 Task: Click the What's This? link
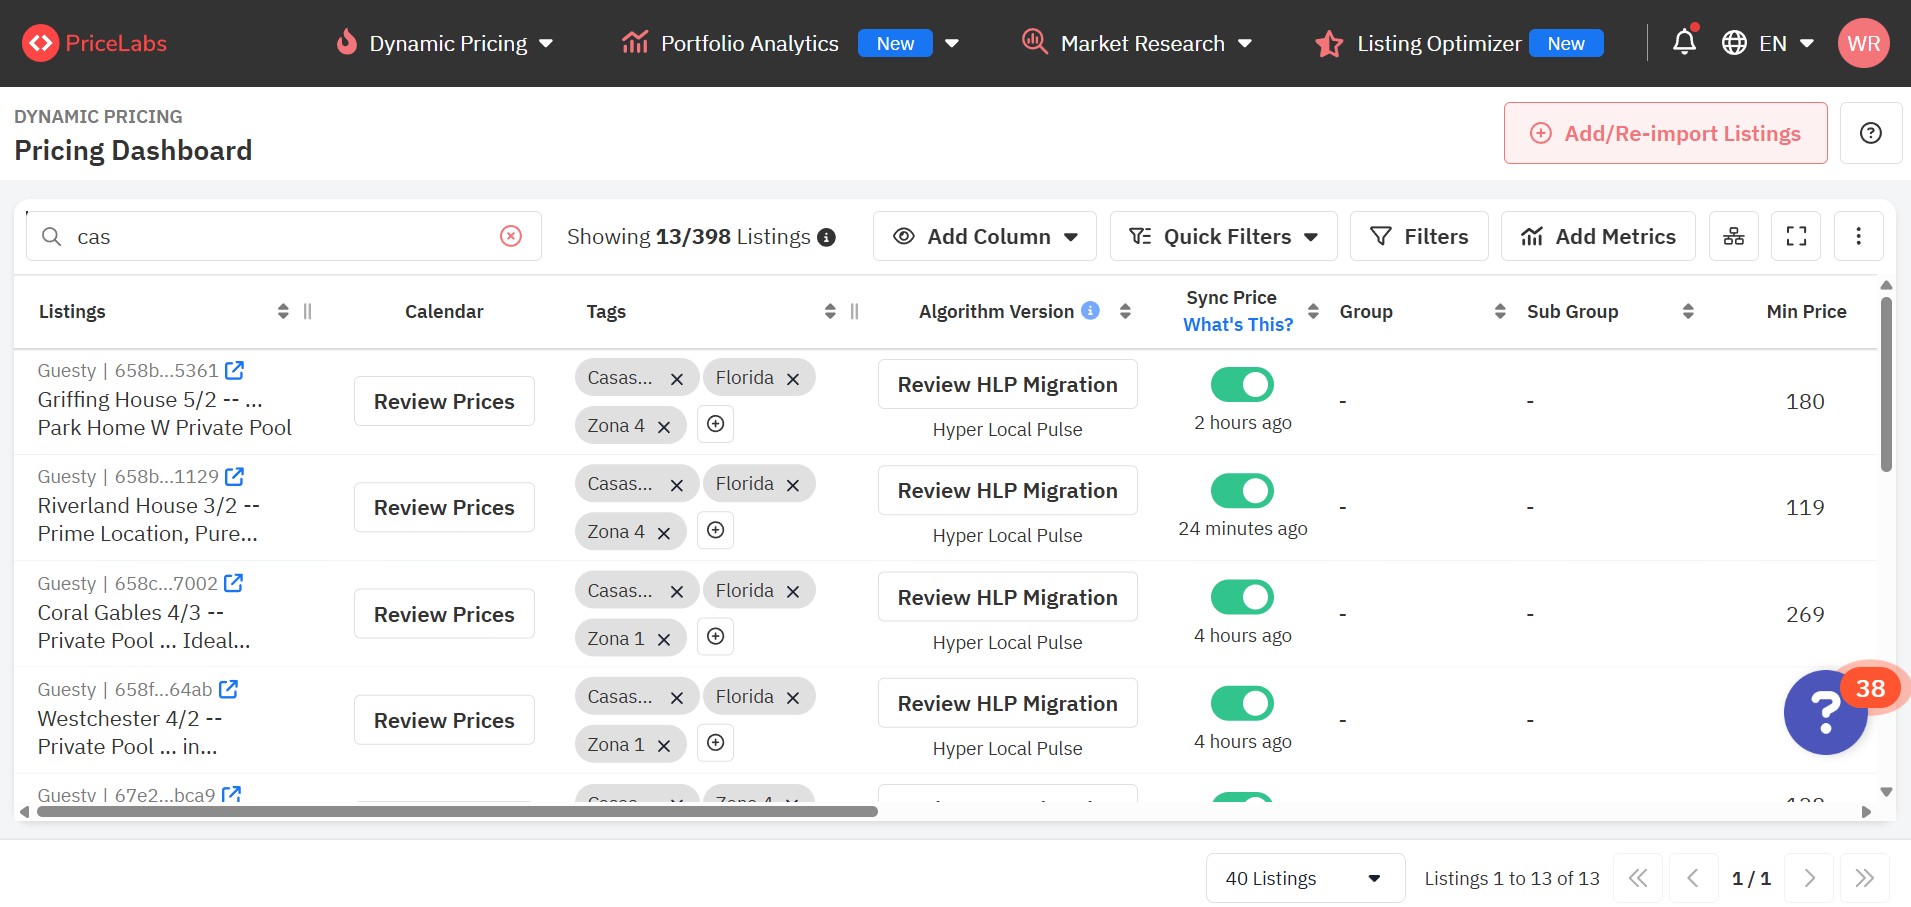(x=1237, y=325)
